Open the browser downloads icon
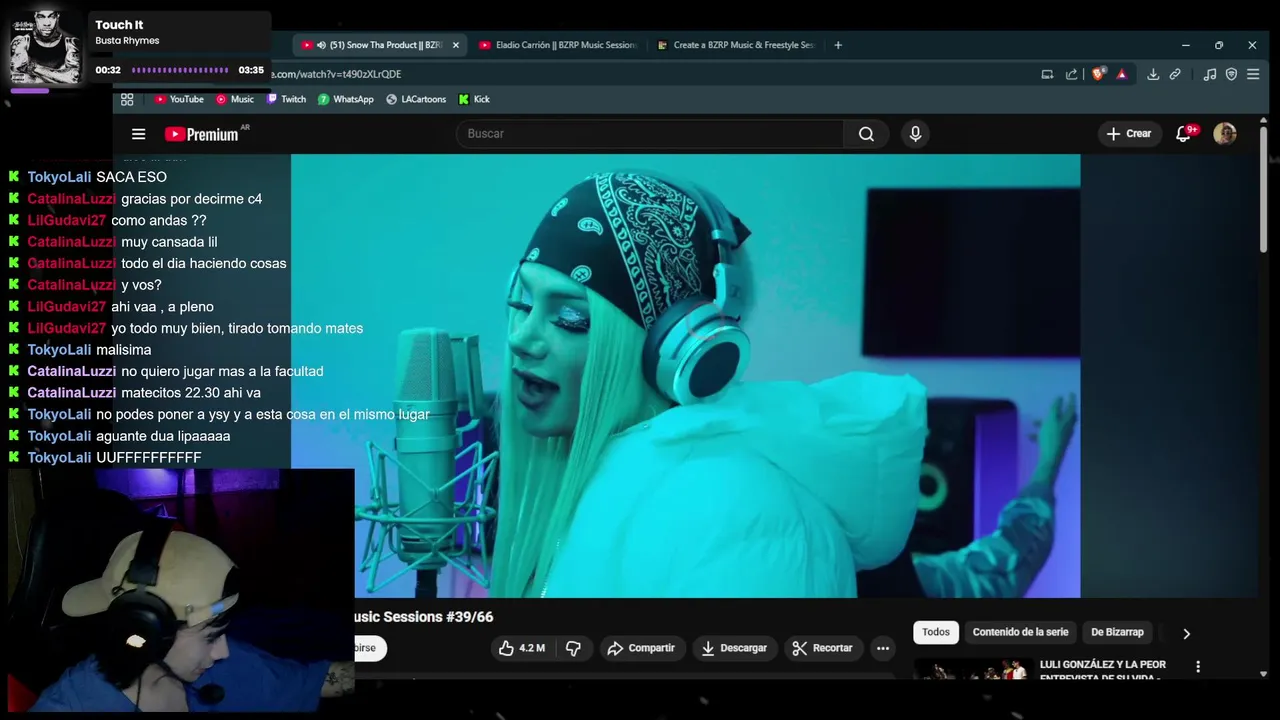The height and width of the screenshot is (720, 1280). tap(1153, 74)
